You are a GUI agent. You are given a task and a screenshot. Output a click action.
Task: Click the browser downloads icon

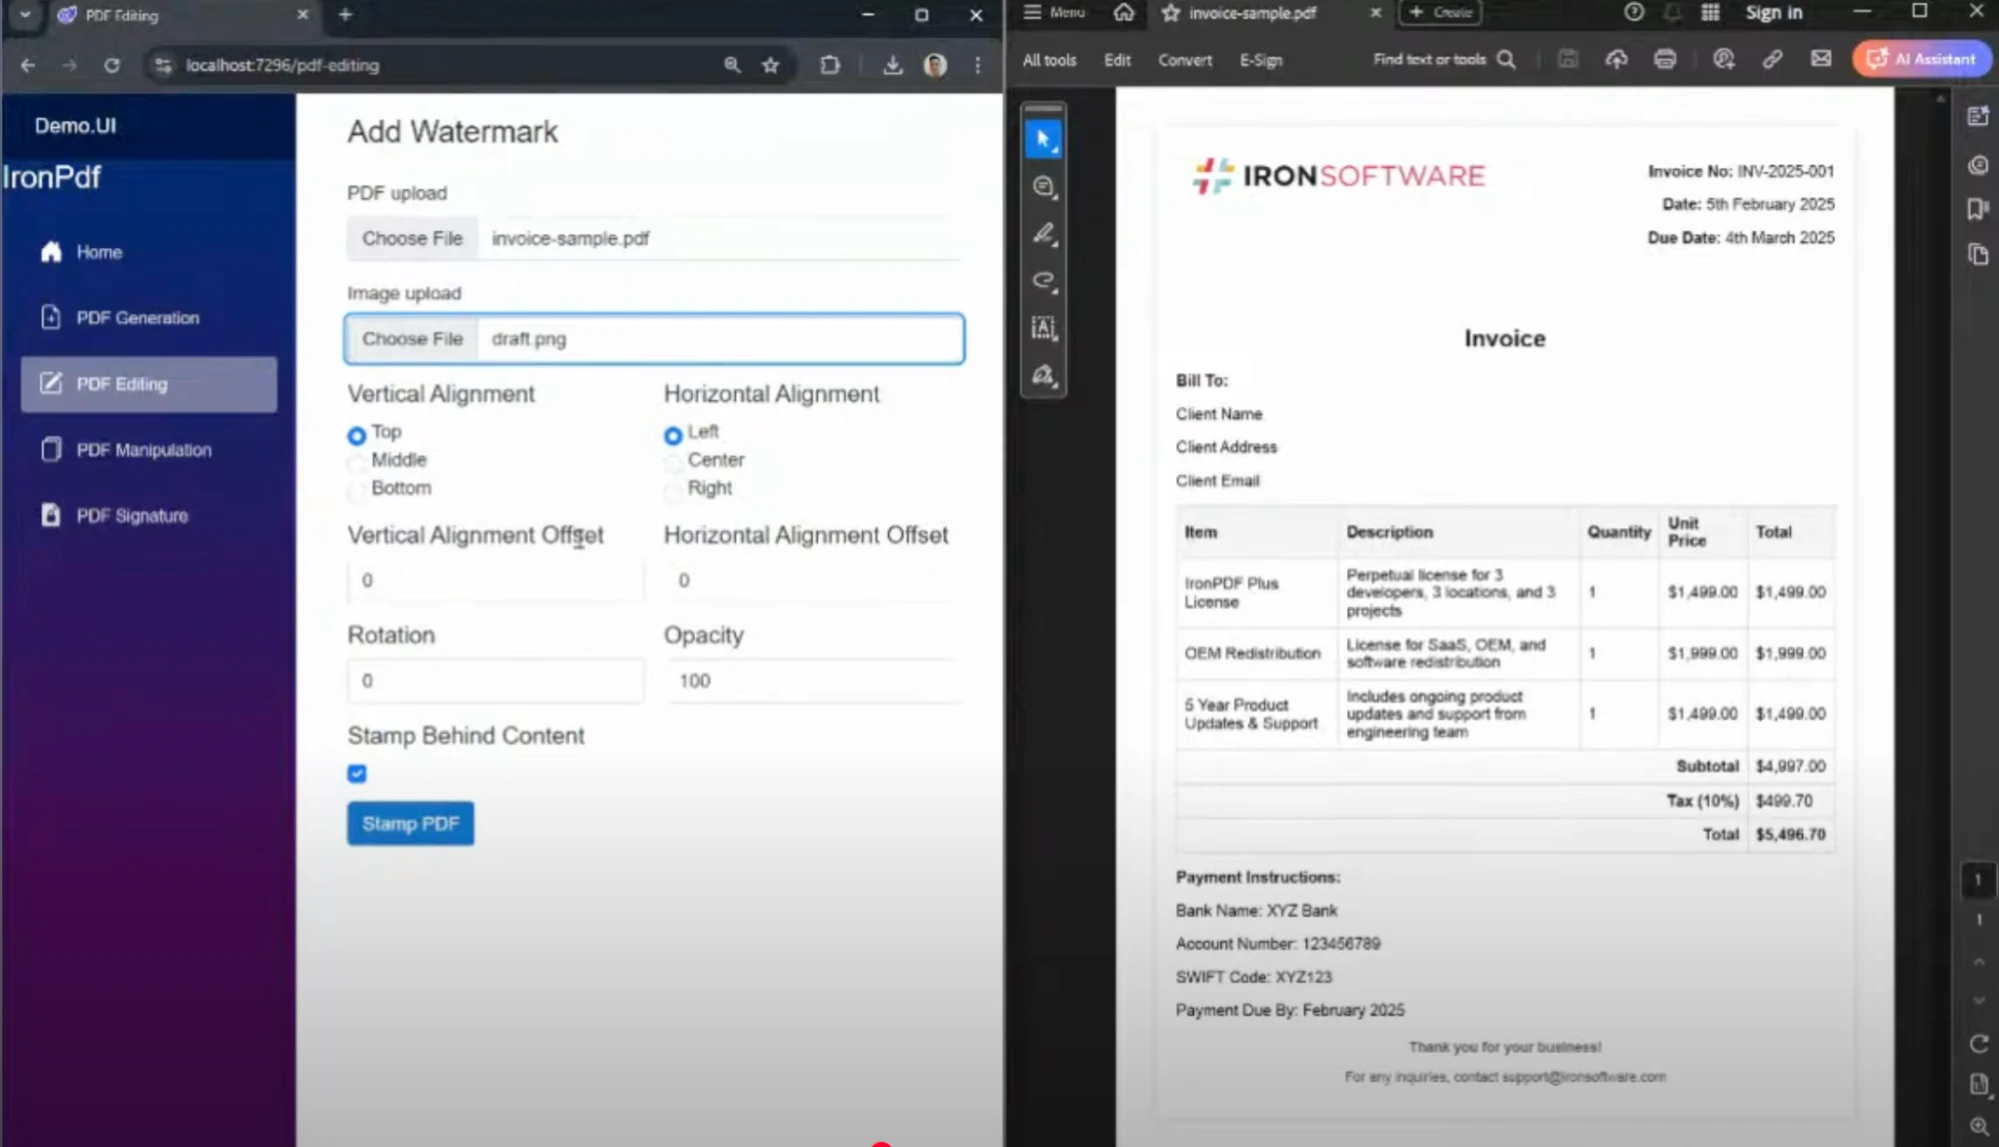coord(892,65)
